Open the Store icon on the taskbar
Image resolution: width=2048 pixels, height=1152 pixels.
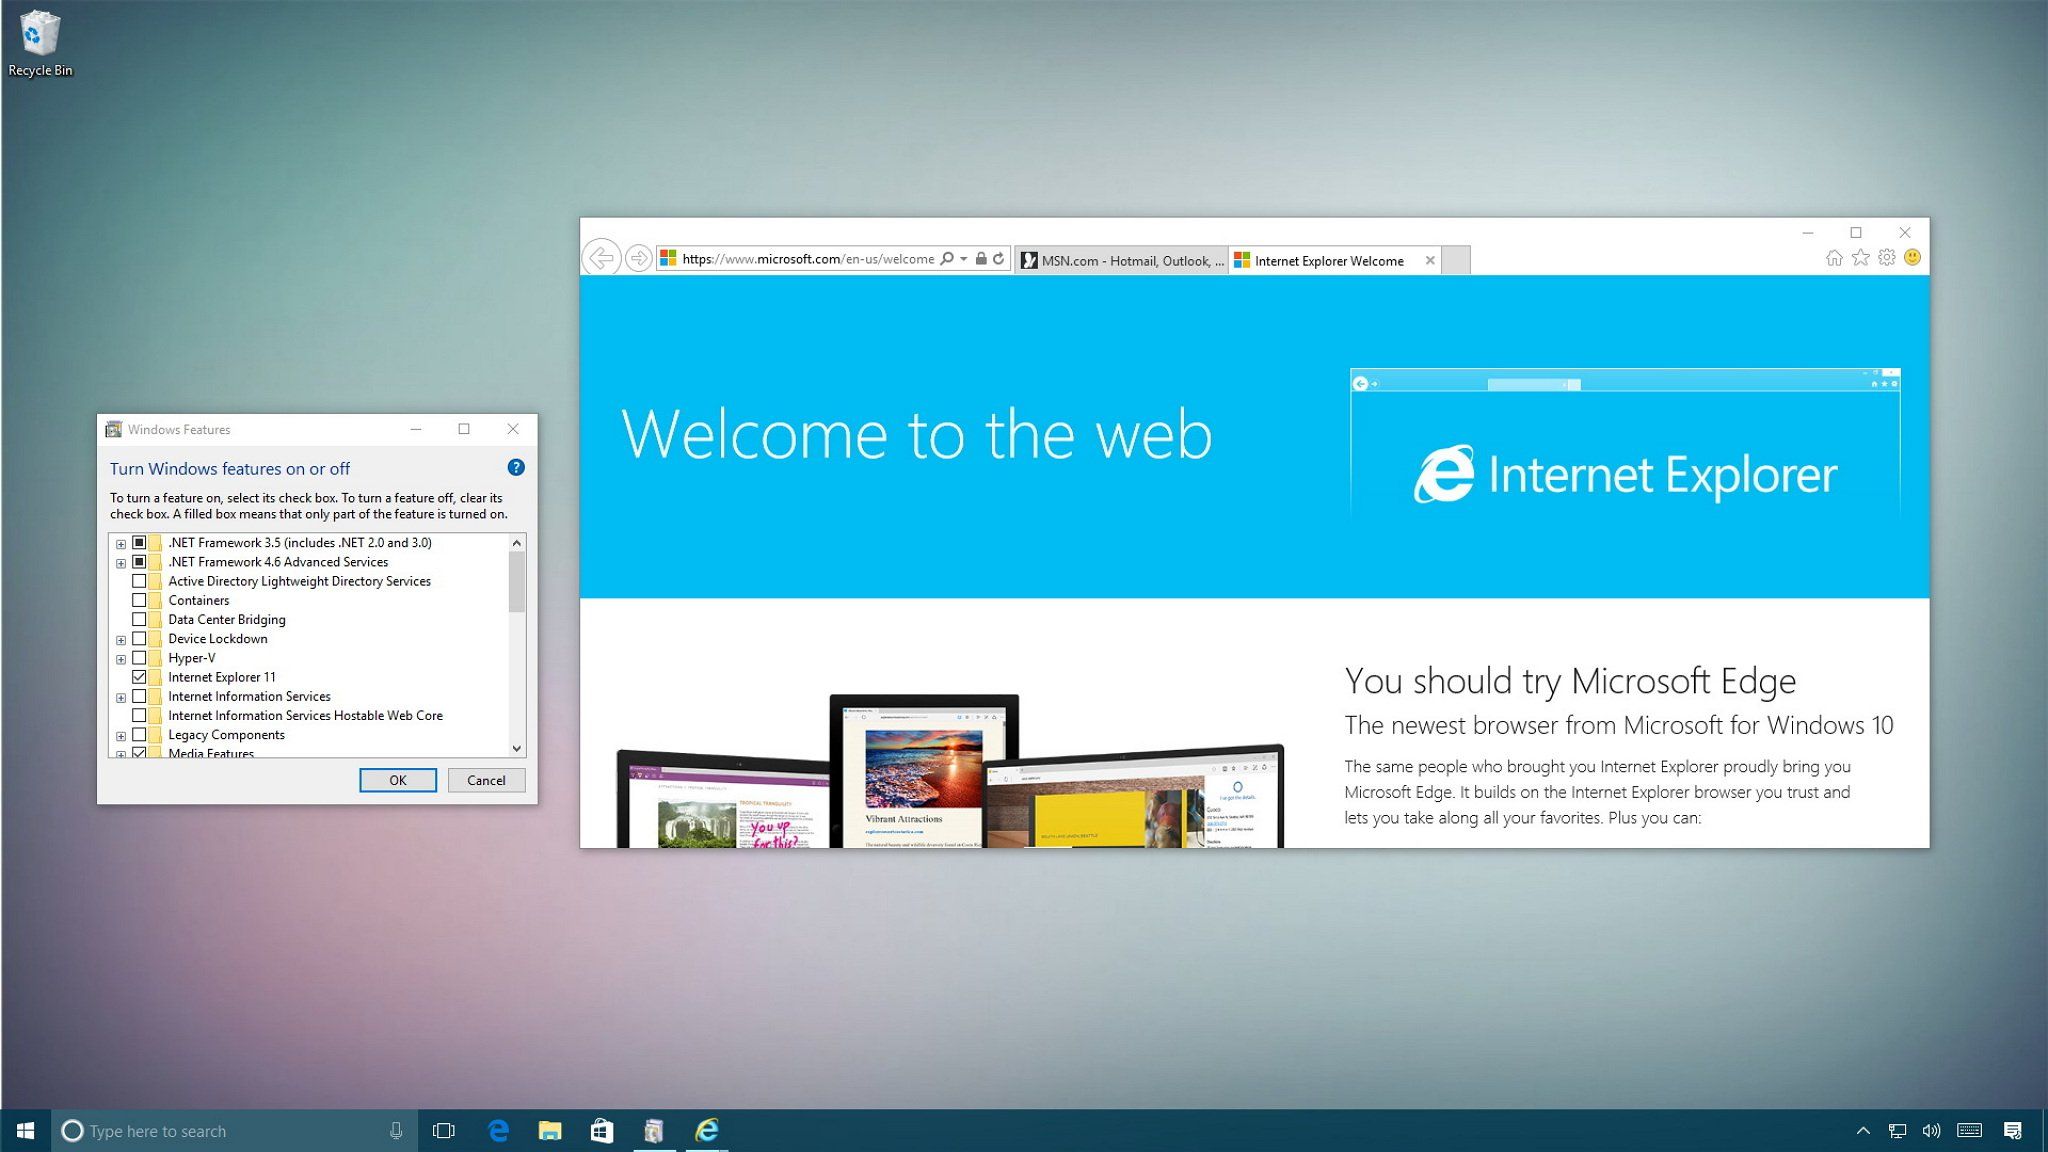point(601,1130)
